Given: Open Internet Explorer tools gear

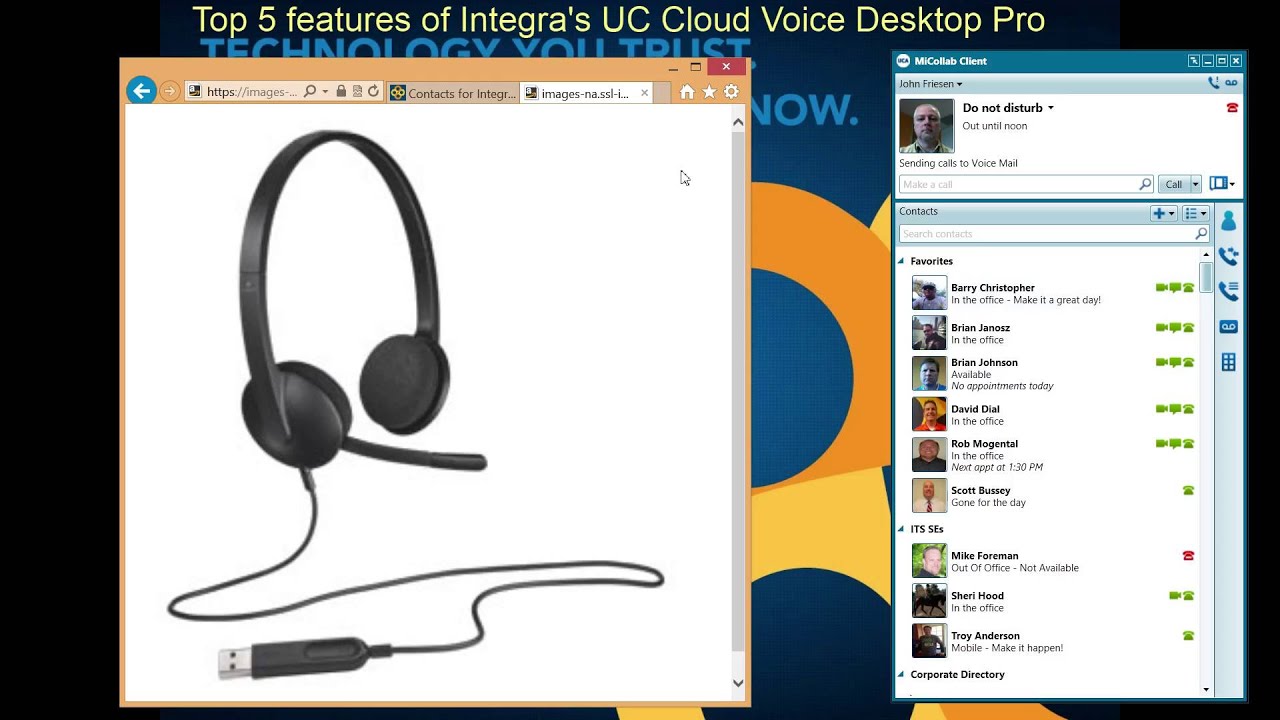Looking at the screenshot, I should (731, 92).
